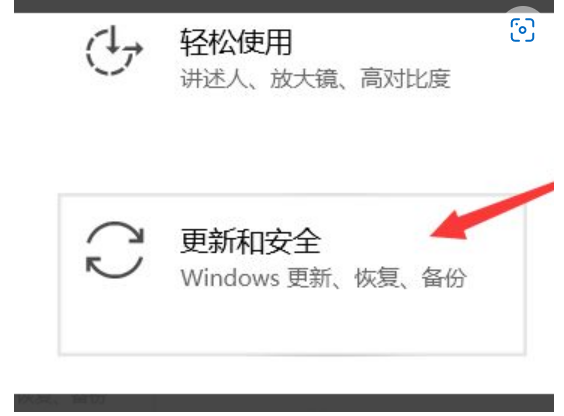The image size is (564, 416).
Task: Click the dark gray bar at the top
Action: [284, 6]
